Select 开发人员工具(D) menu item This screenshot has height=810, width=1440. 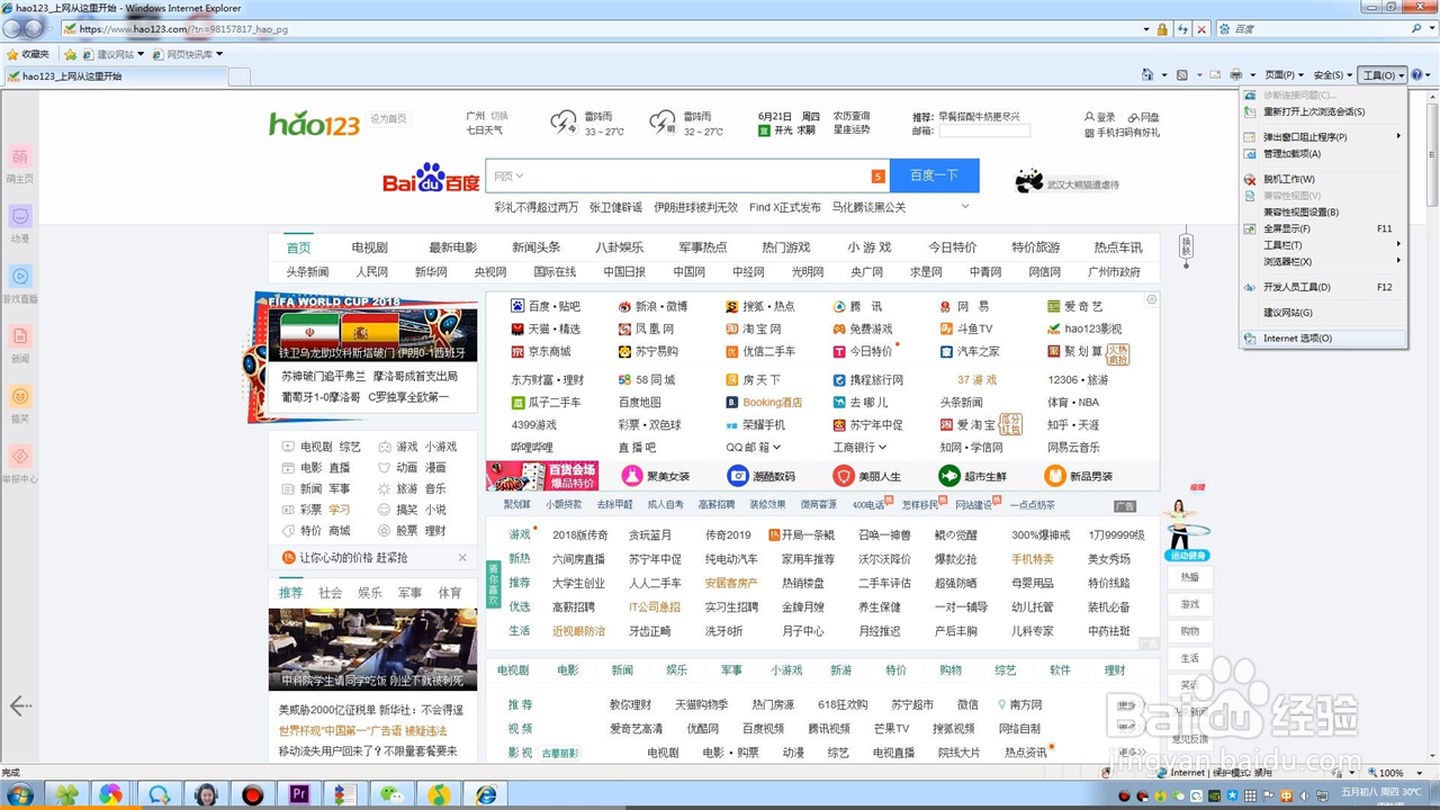(x=1323, y=287)
